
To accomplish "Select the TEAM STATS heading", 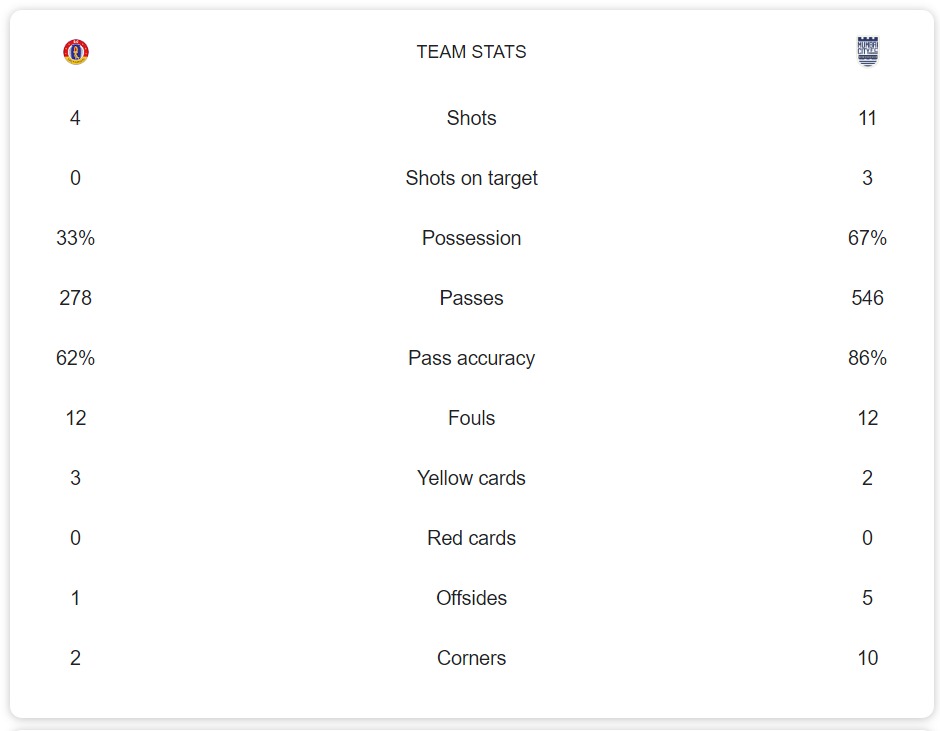I will point(471,52).
